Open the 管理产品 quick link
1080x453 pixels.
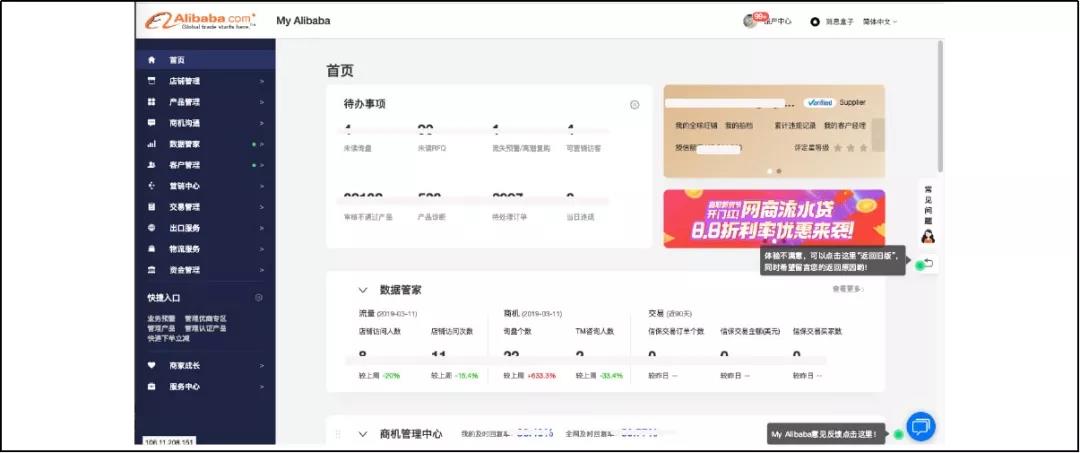click(161, 328)
